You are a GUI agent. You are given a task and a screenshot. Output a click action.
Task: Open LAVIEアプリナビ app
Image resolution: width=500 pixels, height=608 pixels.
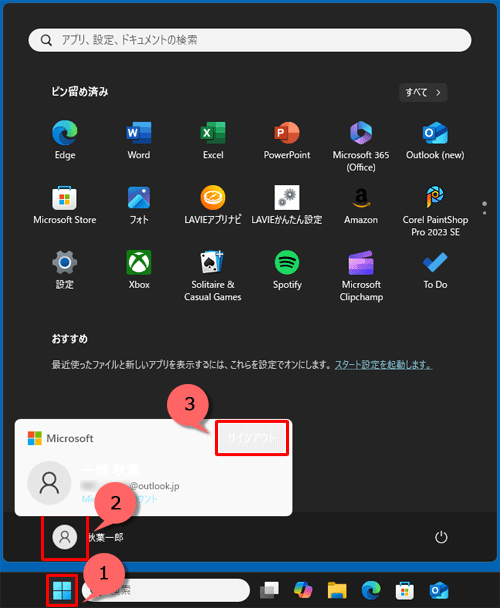tap(213, 205)
